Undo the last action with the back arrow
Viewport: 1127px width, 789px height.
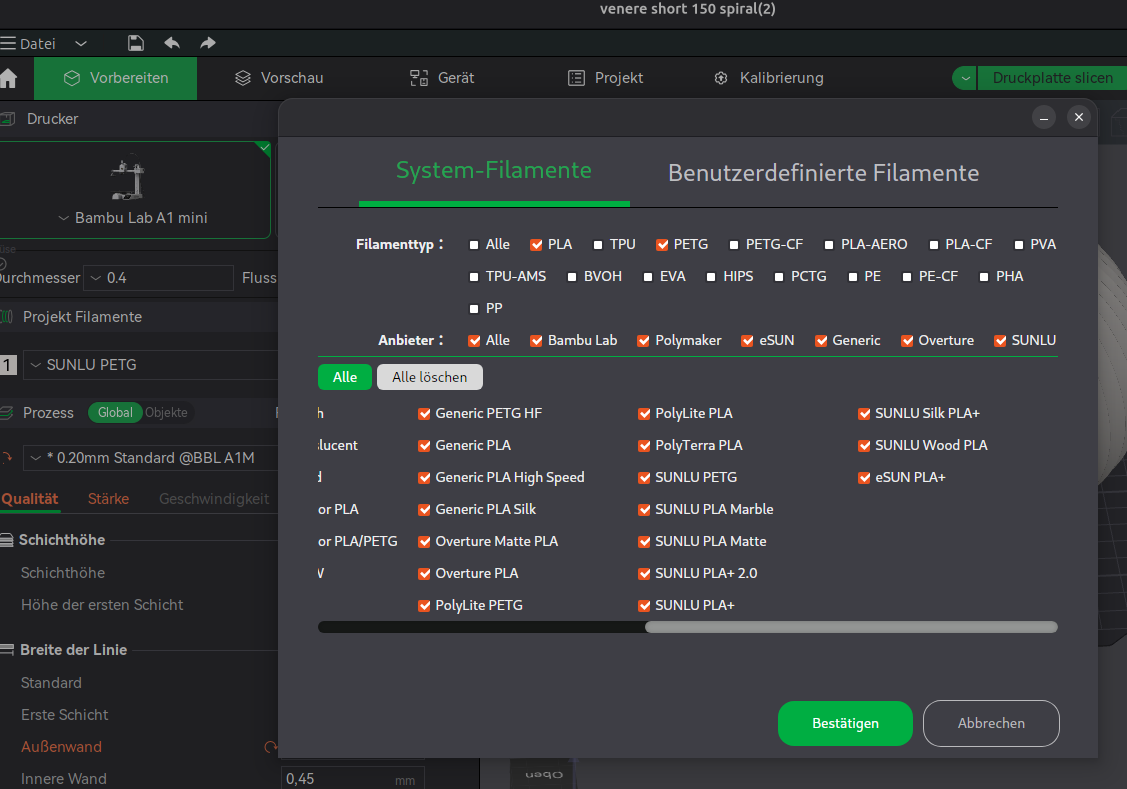click(x=172, y=43)
